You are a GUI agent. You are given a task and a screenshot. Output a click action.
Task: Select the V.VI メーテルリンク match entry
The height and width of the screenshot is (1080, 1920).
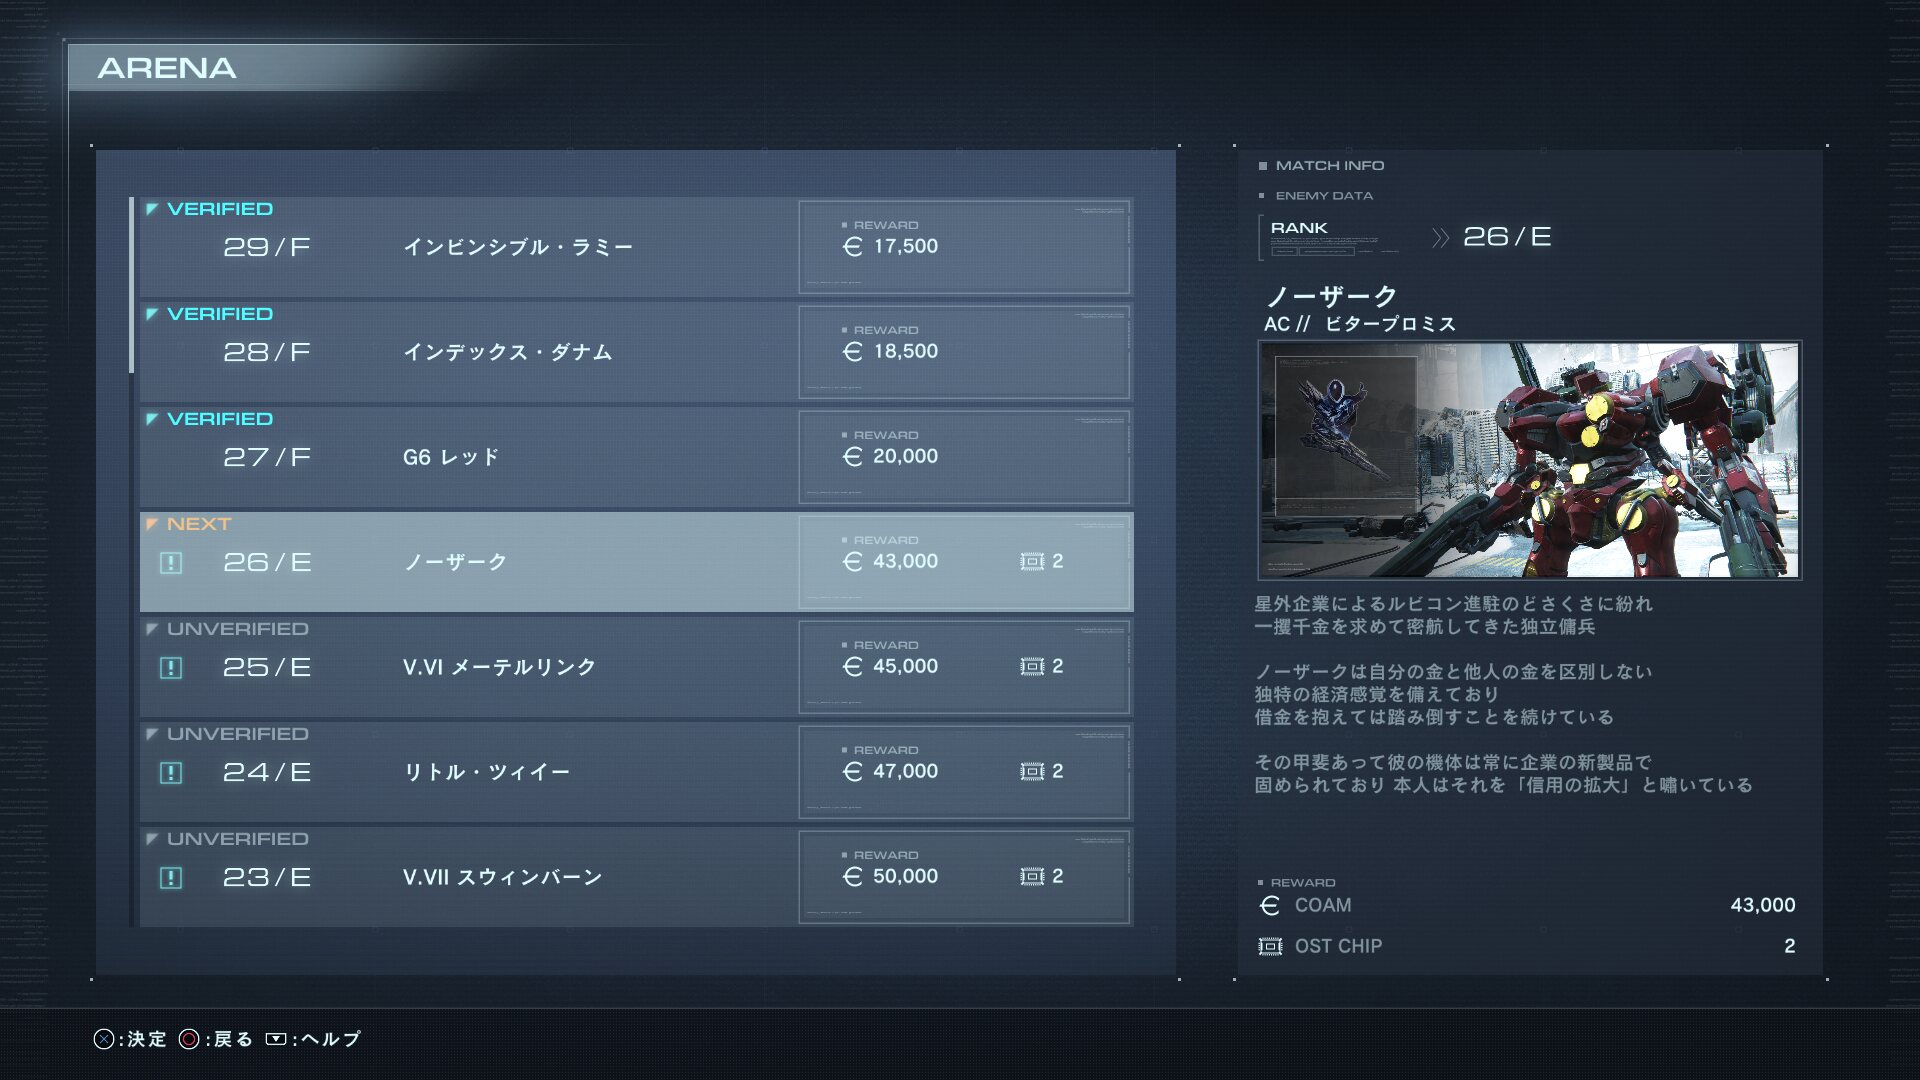(636, 667)
